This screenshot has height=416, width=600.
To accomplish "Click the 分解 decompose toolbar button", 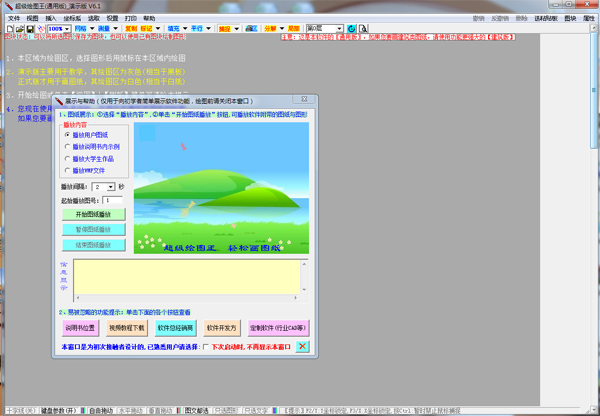I will (270, 29).
